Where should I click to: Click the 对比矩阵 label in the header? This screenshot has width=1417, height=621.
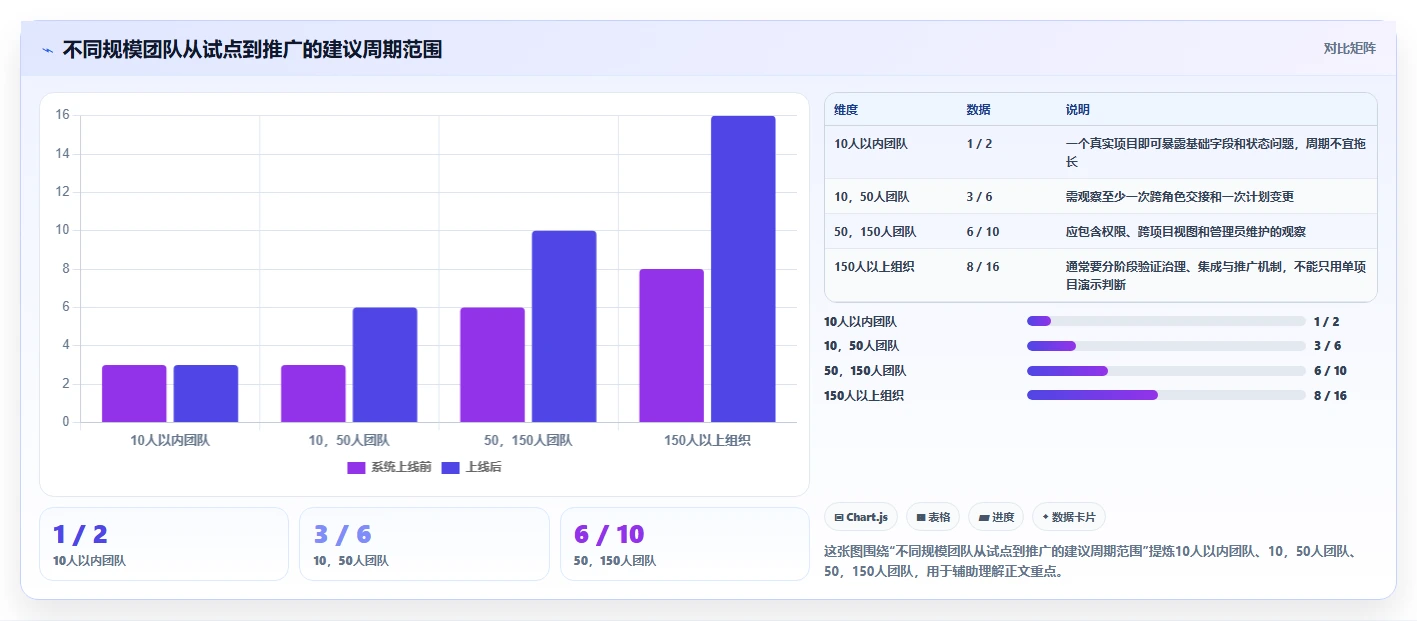[1349, 48]
